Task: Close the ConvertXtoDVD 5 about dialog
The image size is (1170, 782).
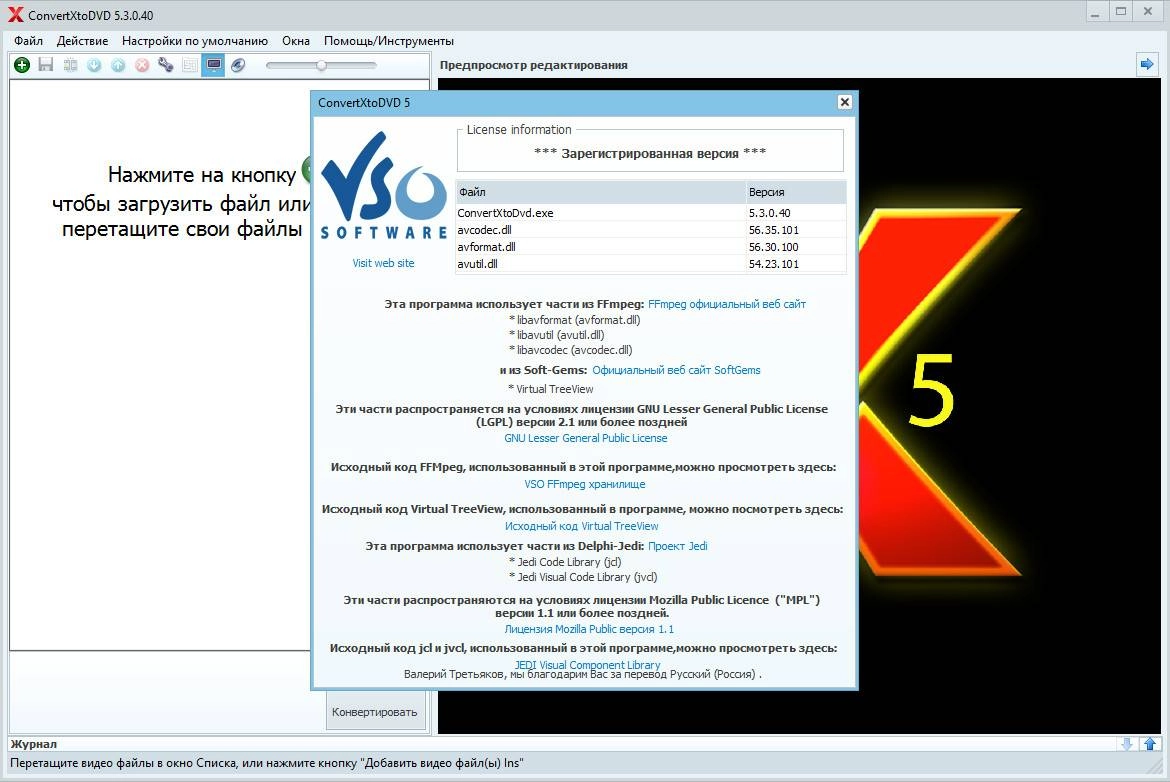Action: point(844,102)
